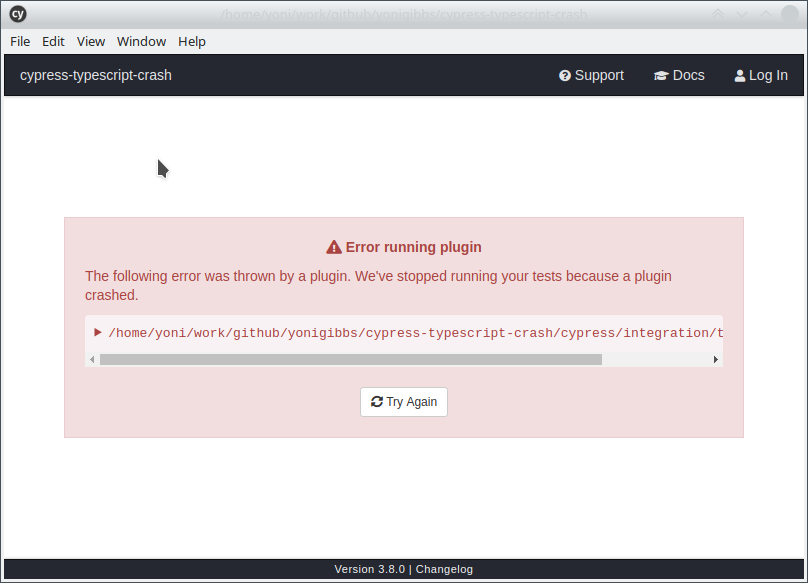Open the Docs link
The width and height of the screenshot is (808, 583).
679,75
